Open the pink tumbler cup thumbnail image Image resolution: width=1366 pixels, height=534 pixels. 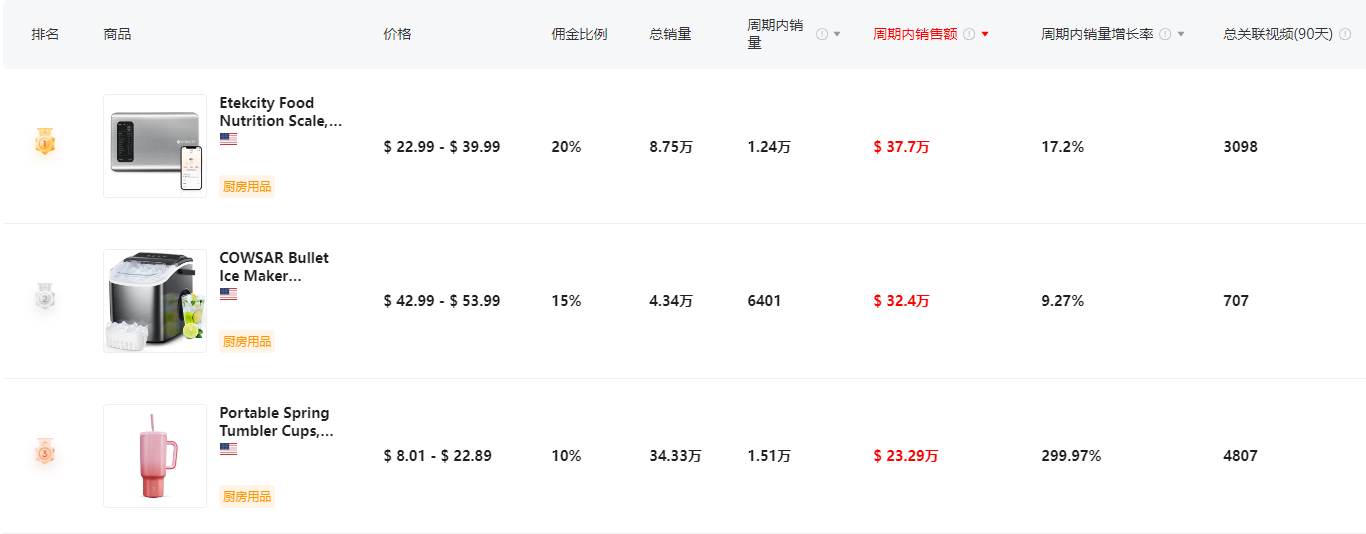pyautogui.click(x=155, y=456)
